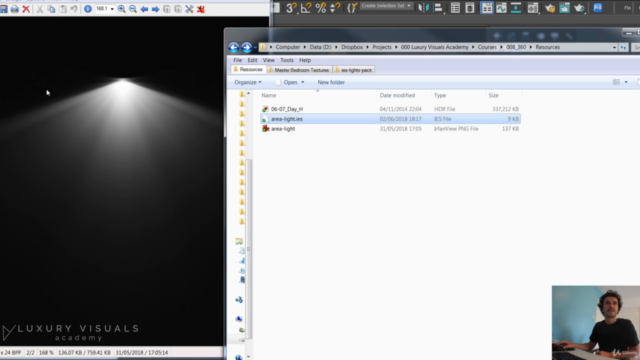Click 000 Luxury Visuals Academy breadcrumb
This screenshot has width=640, height=360.
click(x=434, y=47)
